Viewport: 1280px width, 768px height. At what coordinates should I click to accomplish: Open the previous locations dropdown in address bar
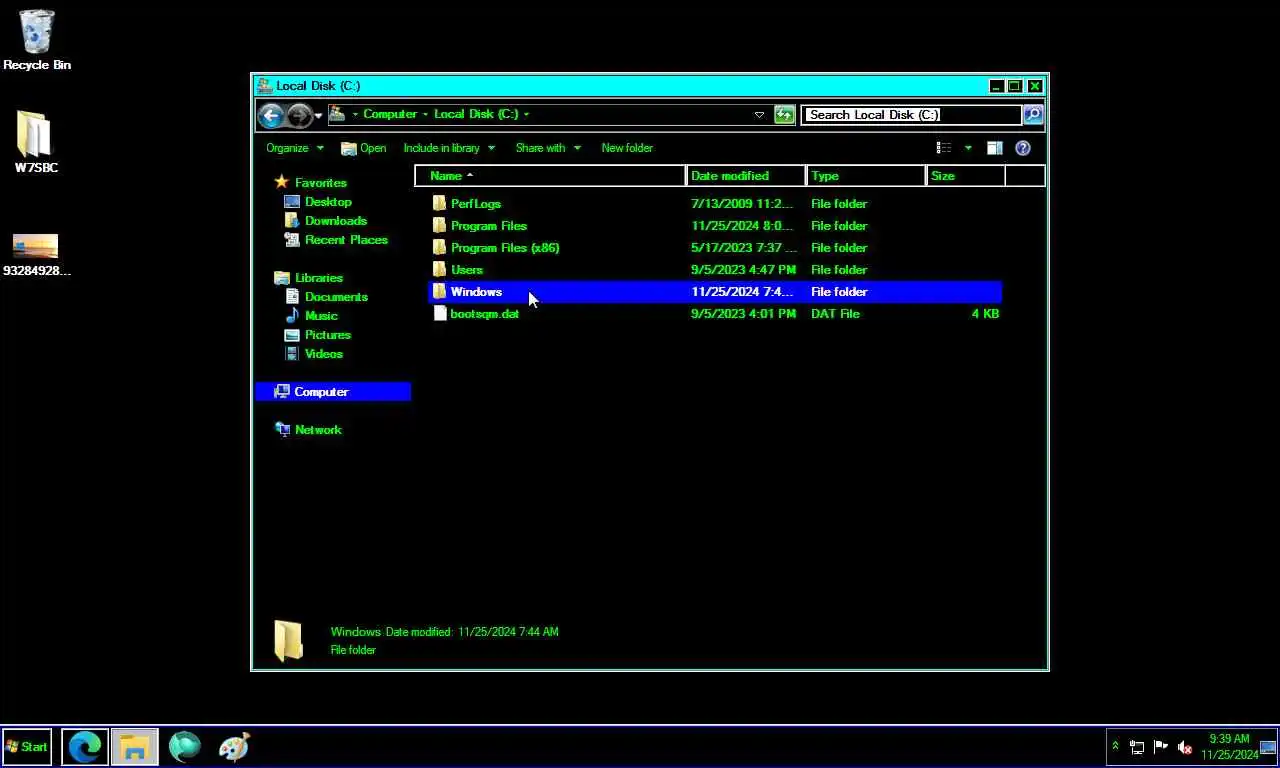pyautogui.click(x=759, y=115)
